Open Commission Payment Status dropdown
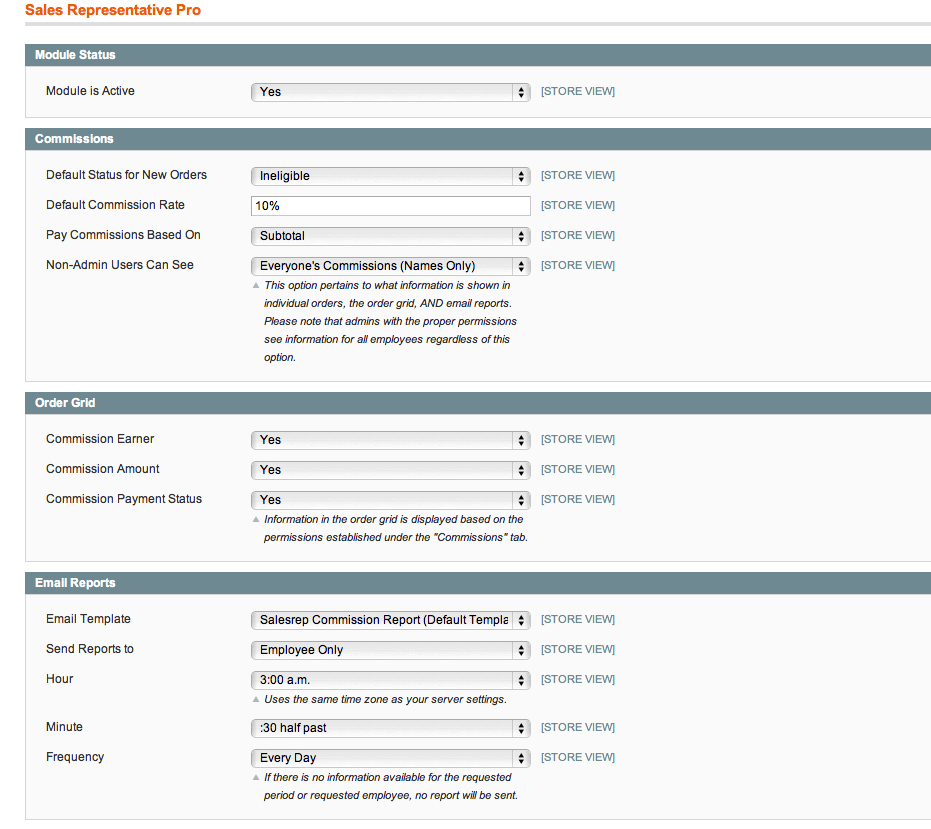Image resolution: width=931 pixels, height=829 pixels. pos(390,500)
